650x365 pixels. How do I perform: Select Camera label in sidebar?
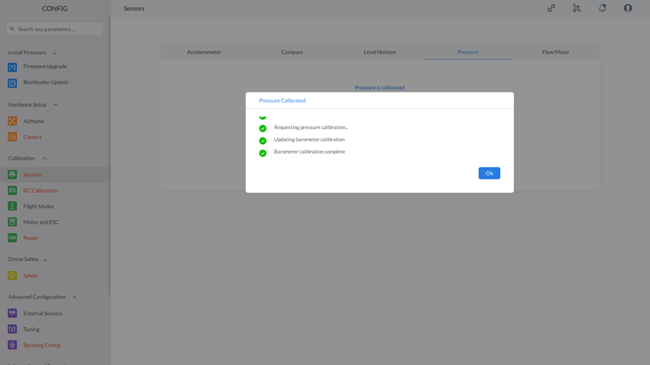pyautogui.click(x=32, y=137)
